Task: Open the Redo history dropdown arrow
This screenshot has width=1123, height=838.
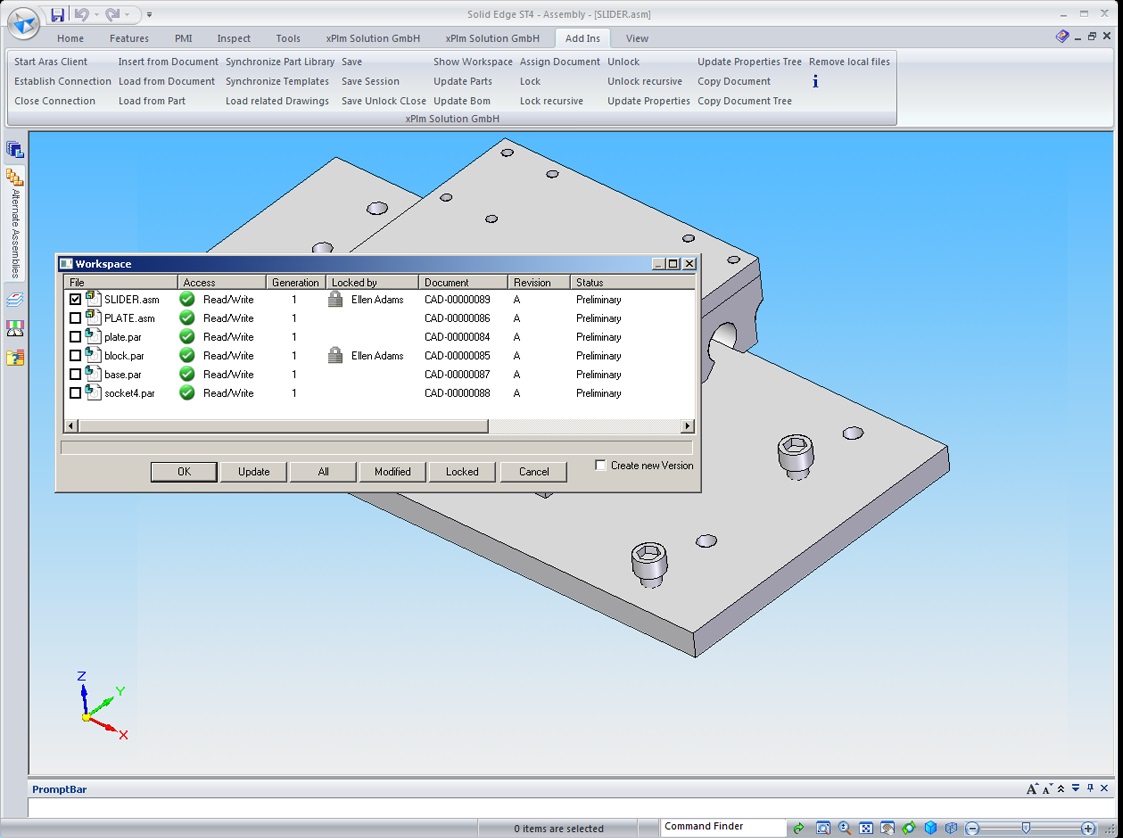Action: [127, 14]
